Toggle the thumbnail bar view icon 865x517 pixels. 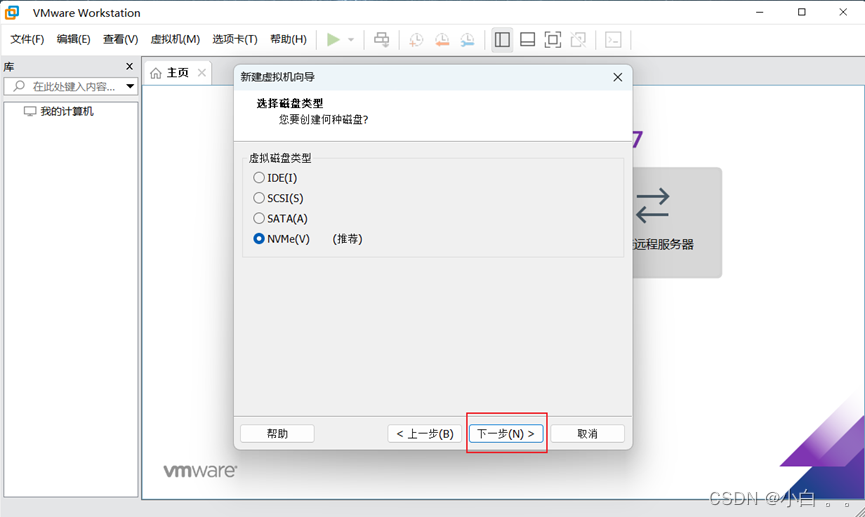[x=527, y=40]
